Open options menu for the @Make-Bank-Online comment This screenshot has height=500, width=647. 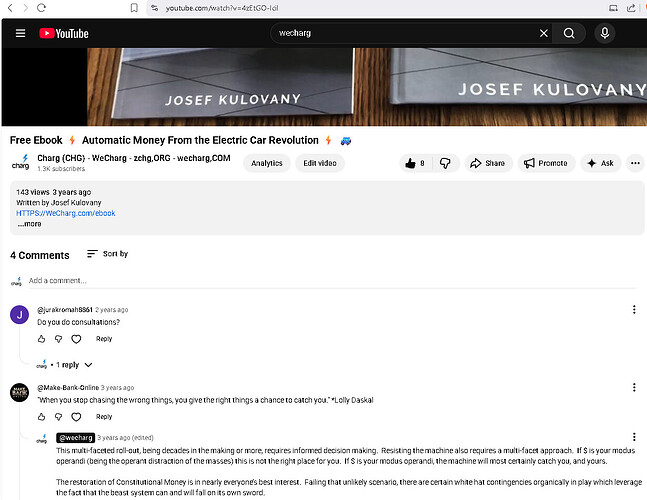(x=634, y=387)
